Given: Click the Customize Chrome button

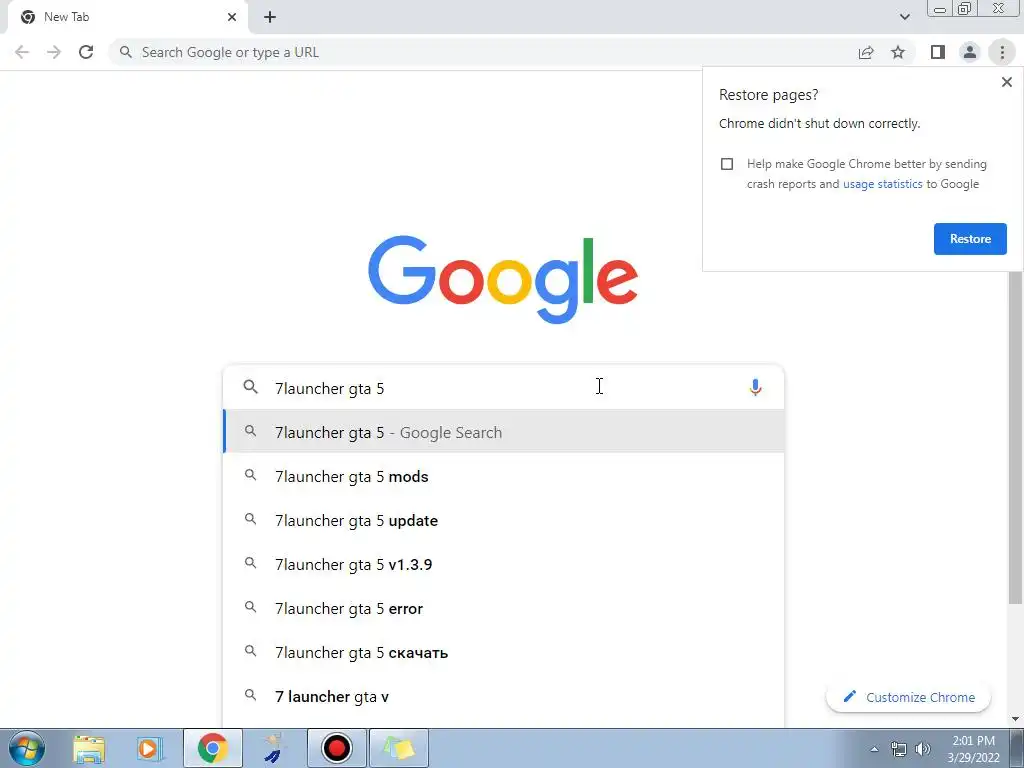Looking at the screenshot, I should pyautogui.click(x=908, y=697).
